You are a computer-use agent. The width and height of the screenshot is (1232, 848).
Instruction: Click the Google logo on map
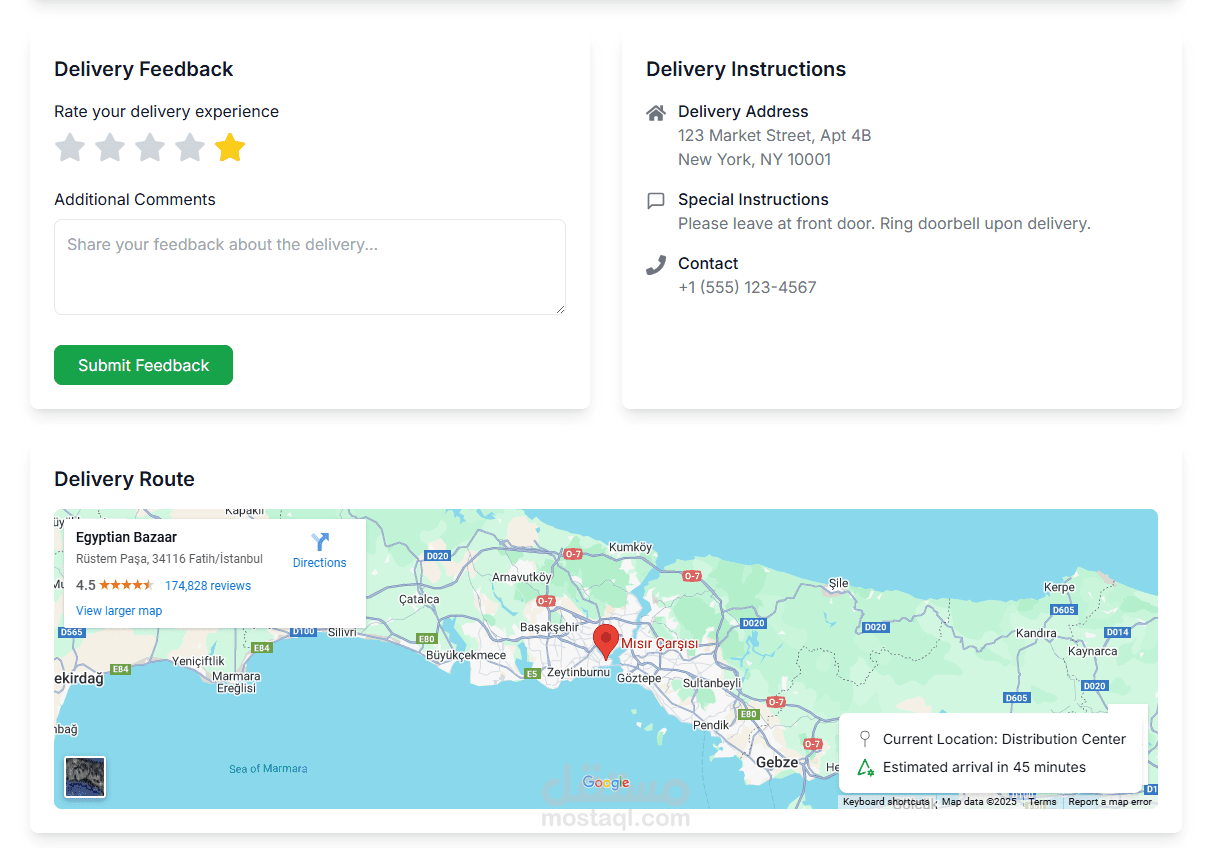coord(606,783)
